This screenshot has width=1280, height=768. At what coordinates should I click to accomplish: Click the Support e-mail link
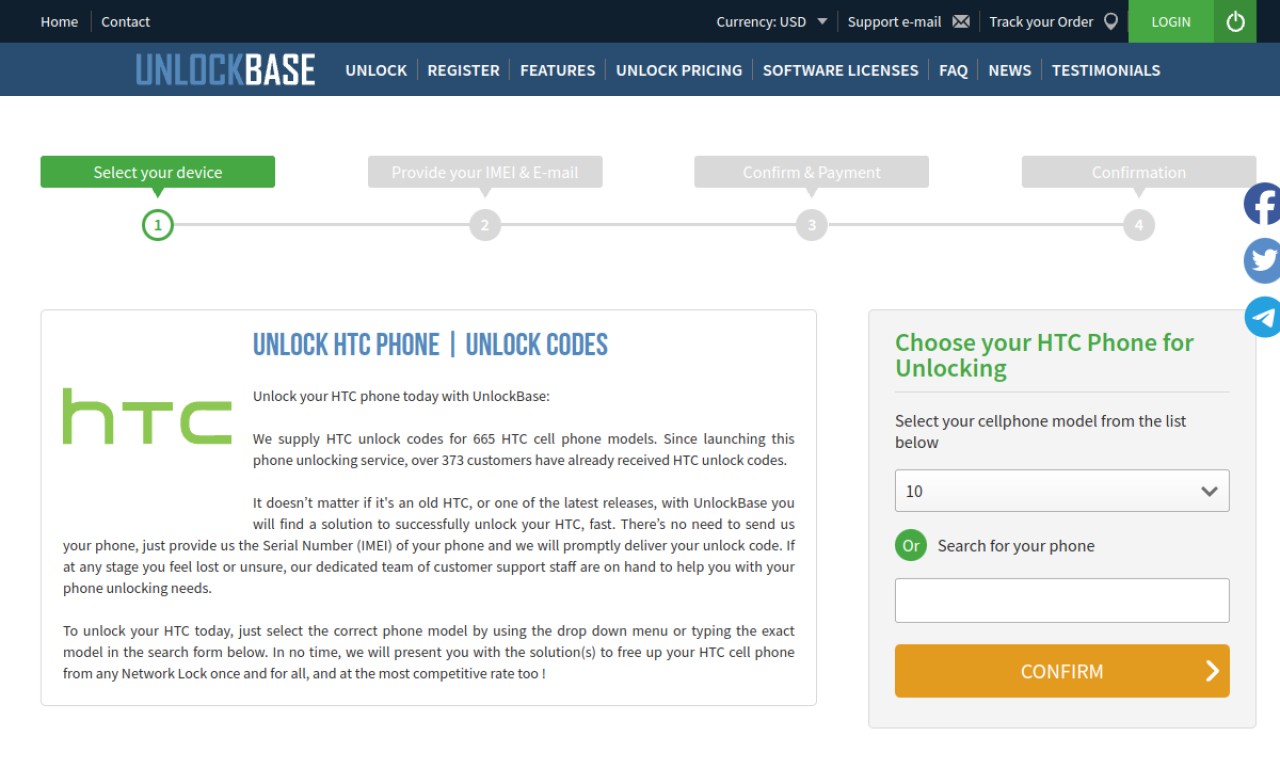coord(895,22)
